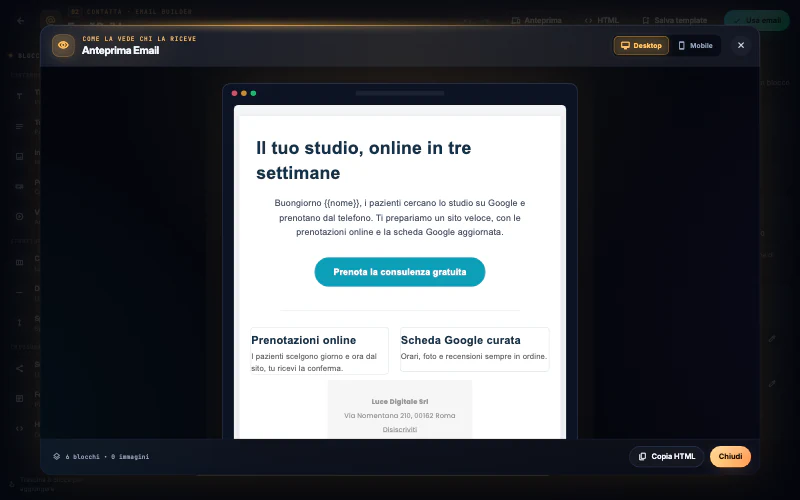Click the address 'Via Nomentana 210, 00162 Roma'
The width and height of the screenshot is (800, 500).
399,415
